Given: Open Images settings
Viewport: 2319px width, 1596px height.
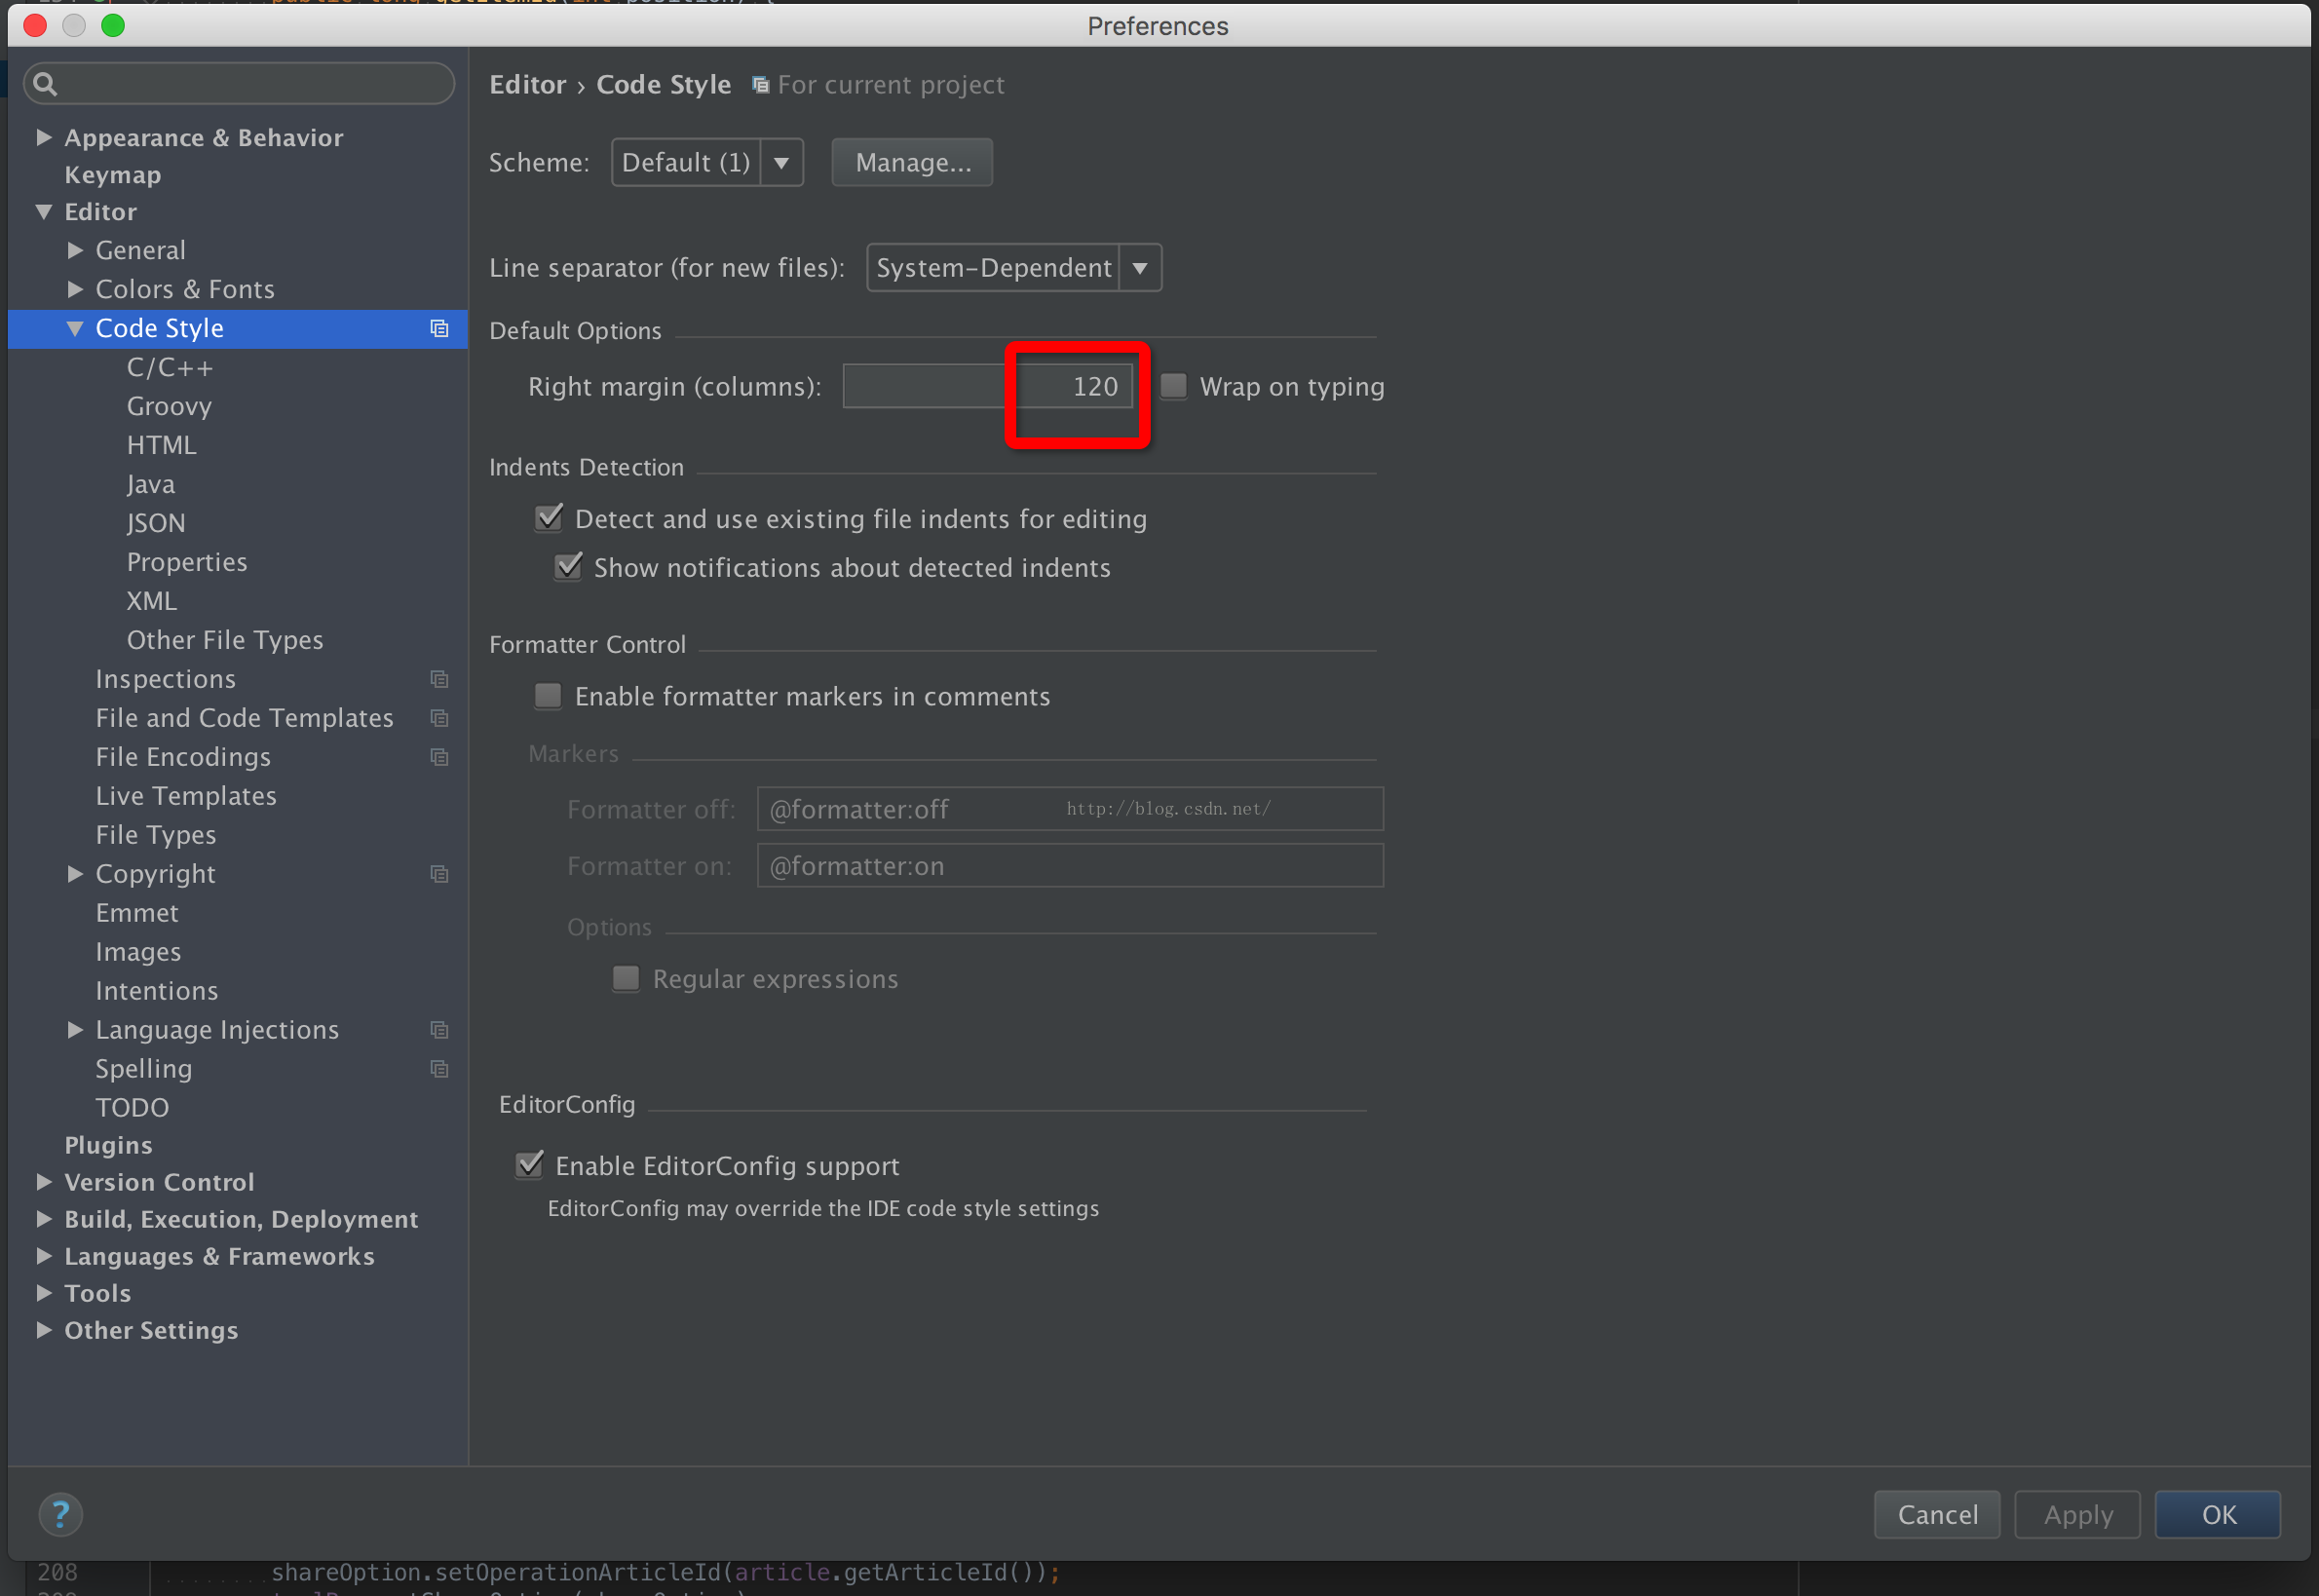Looking at the screenshot, I should coord(139,952).
